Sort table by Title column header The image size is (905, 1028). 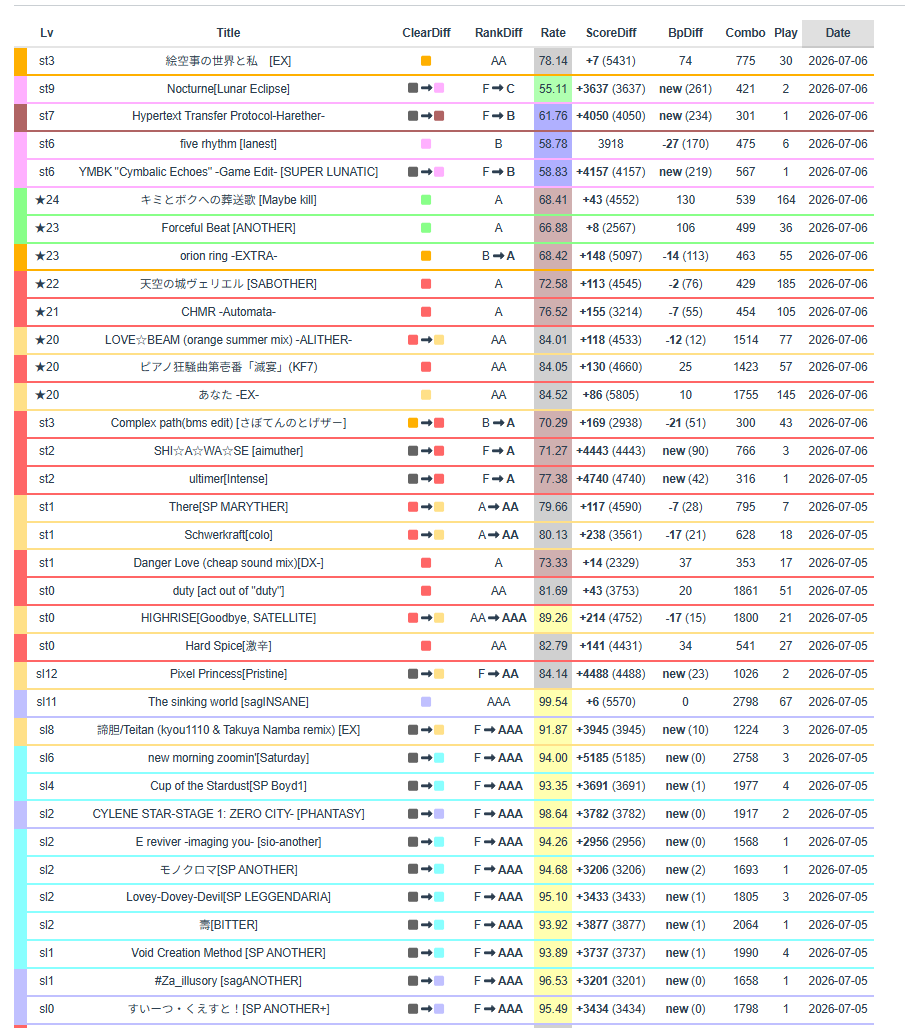pos(228,33)
